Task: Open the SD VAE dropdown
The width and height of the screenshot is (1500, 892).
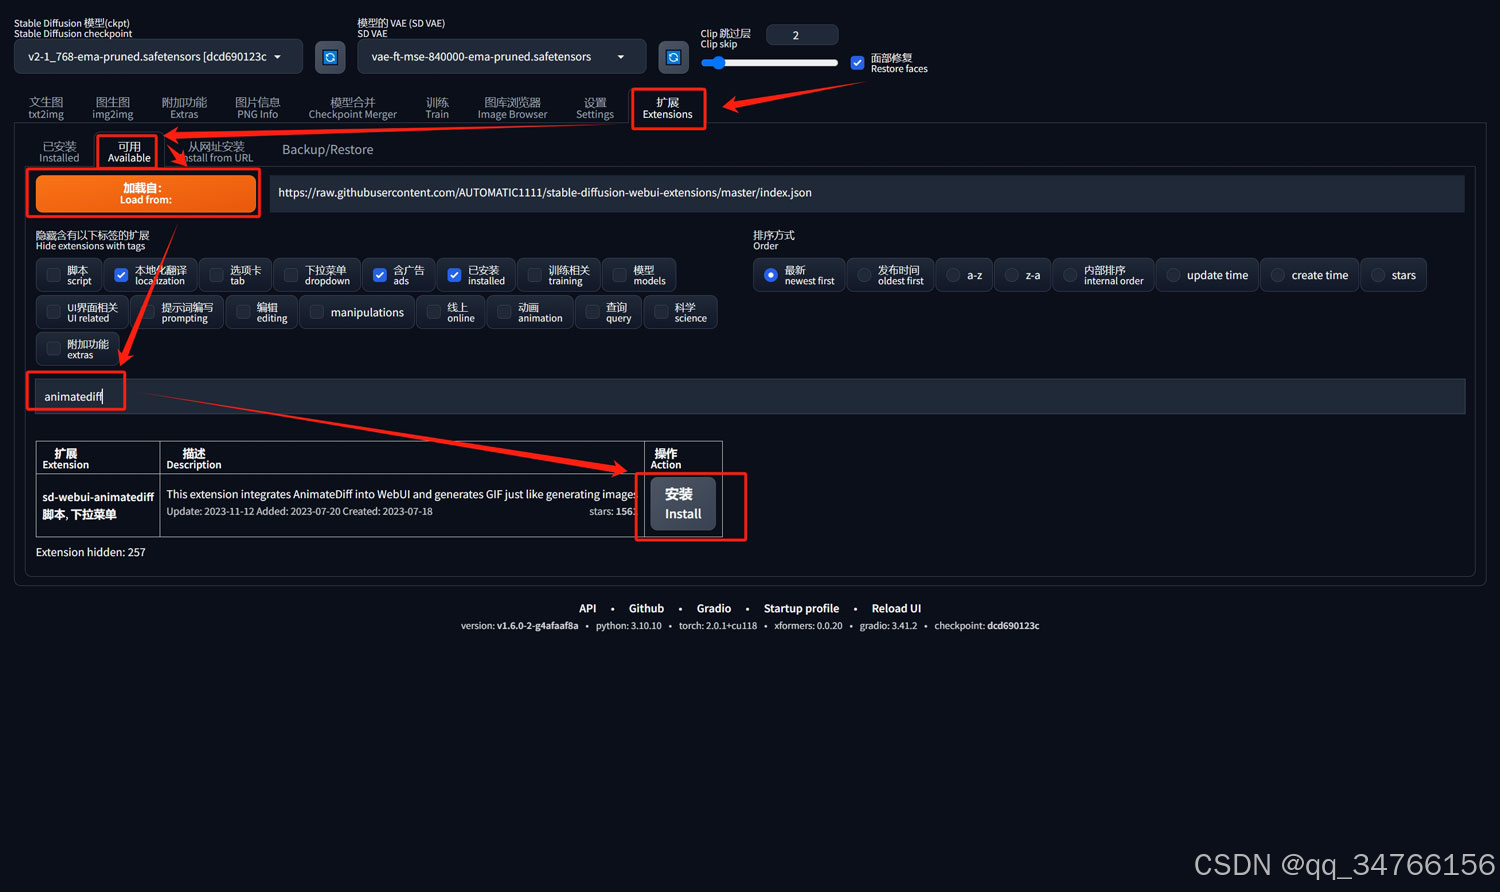Action: [501, 57]
